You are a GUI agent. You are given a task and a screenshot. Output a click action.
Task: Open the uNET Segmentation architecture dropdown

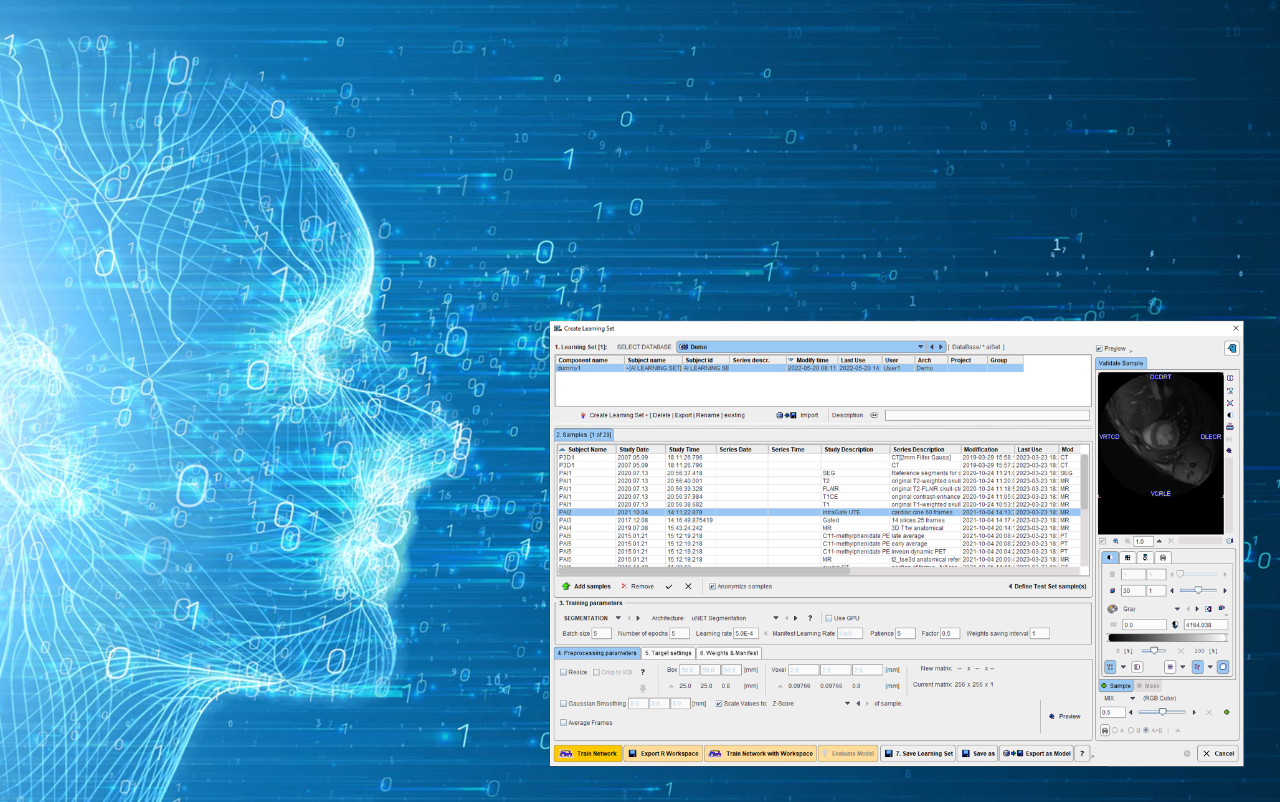point(775,618)
